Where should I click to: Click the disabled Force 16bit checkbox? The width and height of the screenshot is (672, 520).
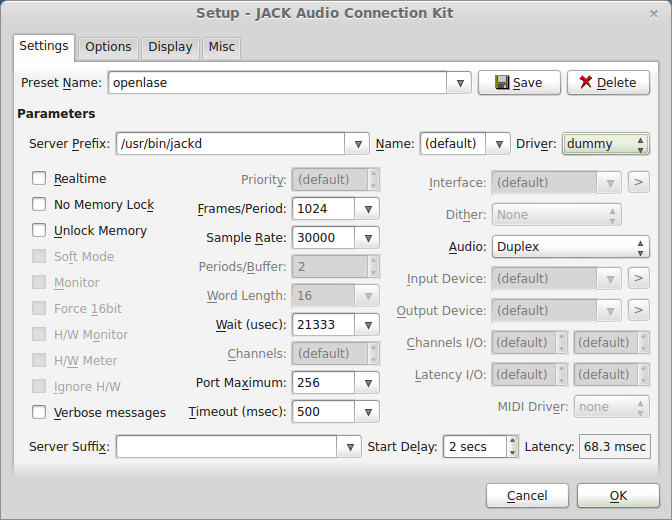39,308
